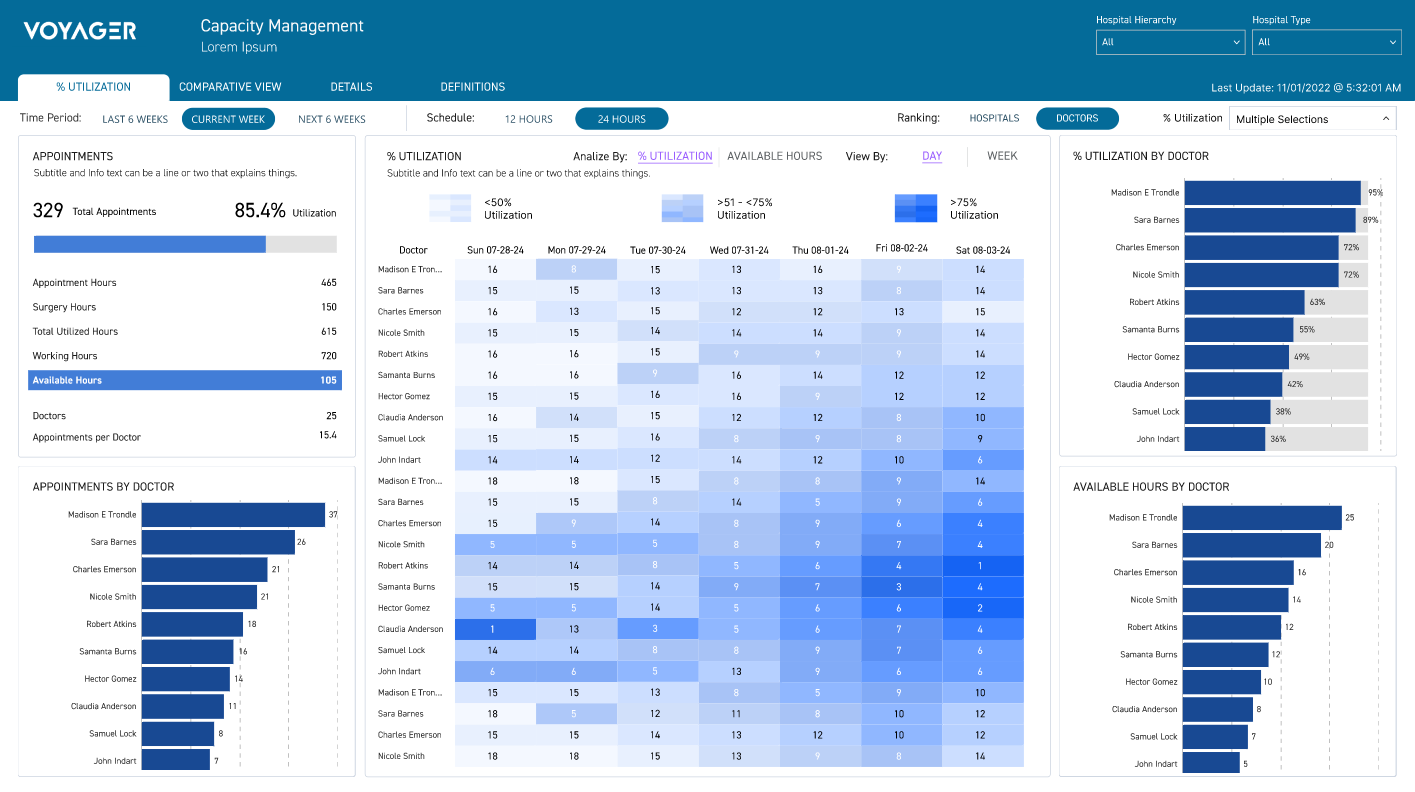Select the highlighted Available Hours row
Screen dimensions: 1415x792
185,380
